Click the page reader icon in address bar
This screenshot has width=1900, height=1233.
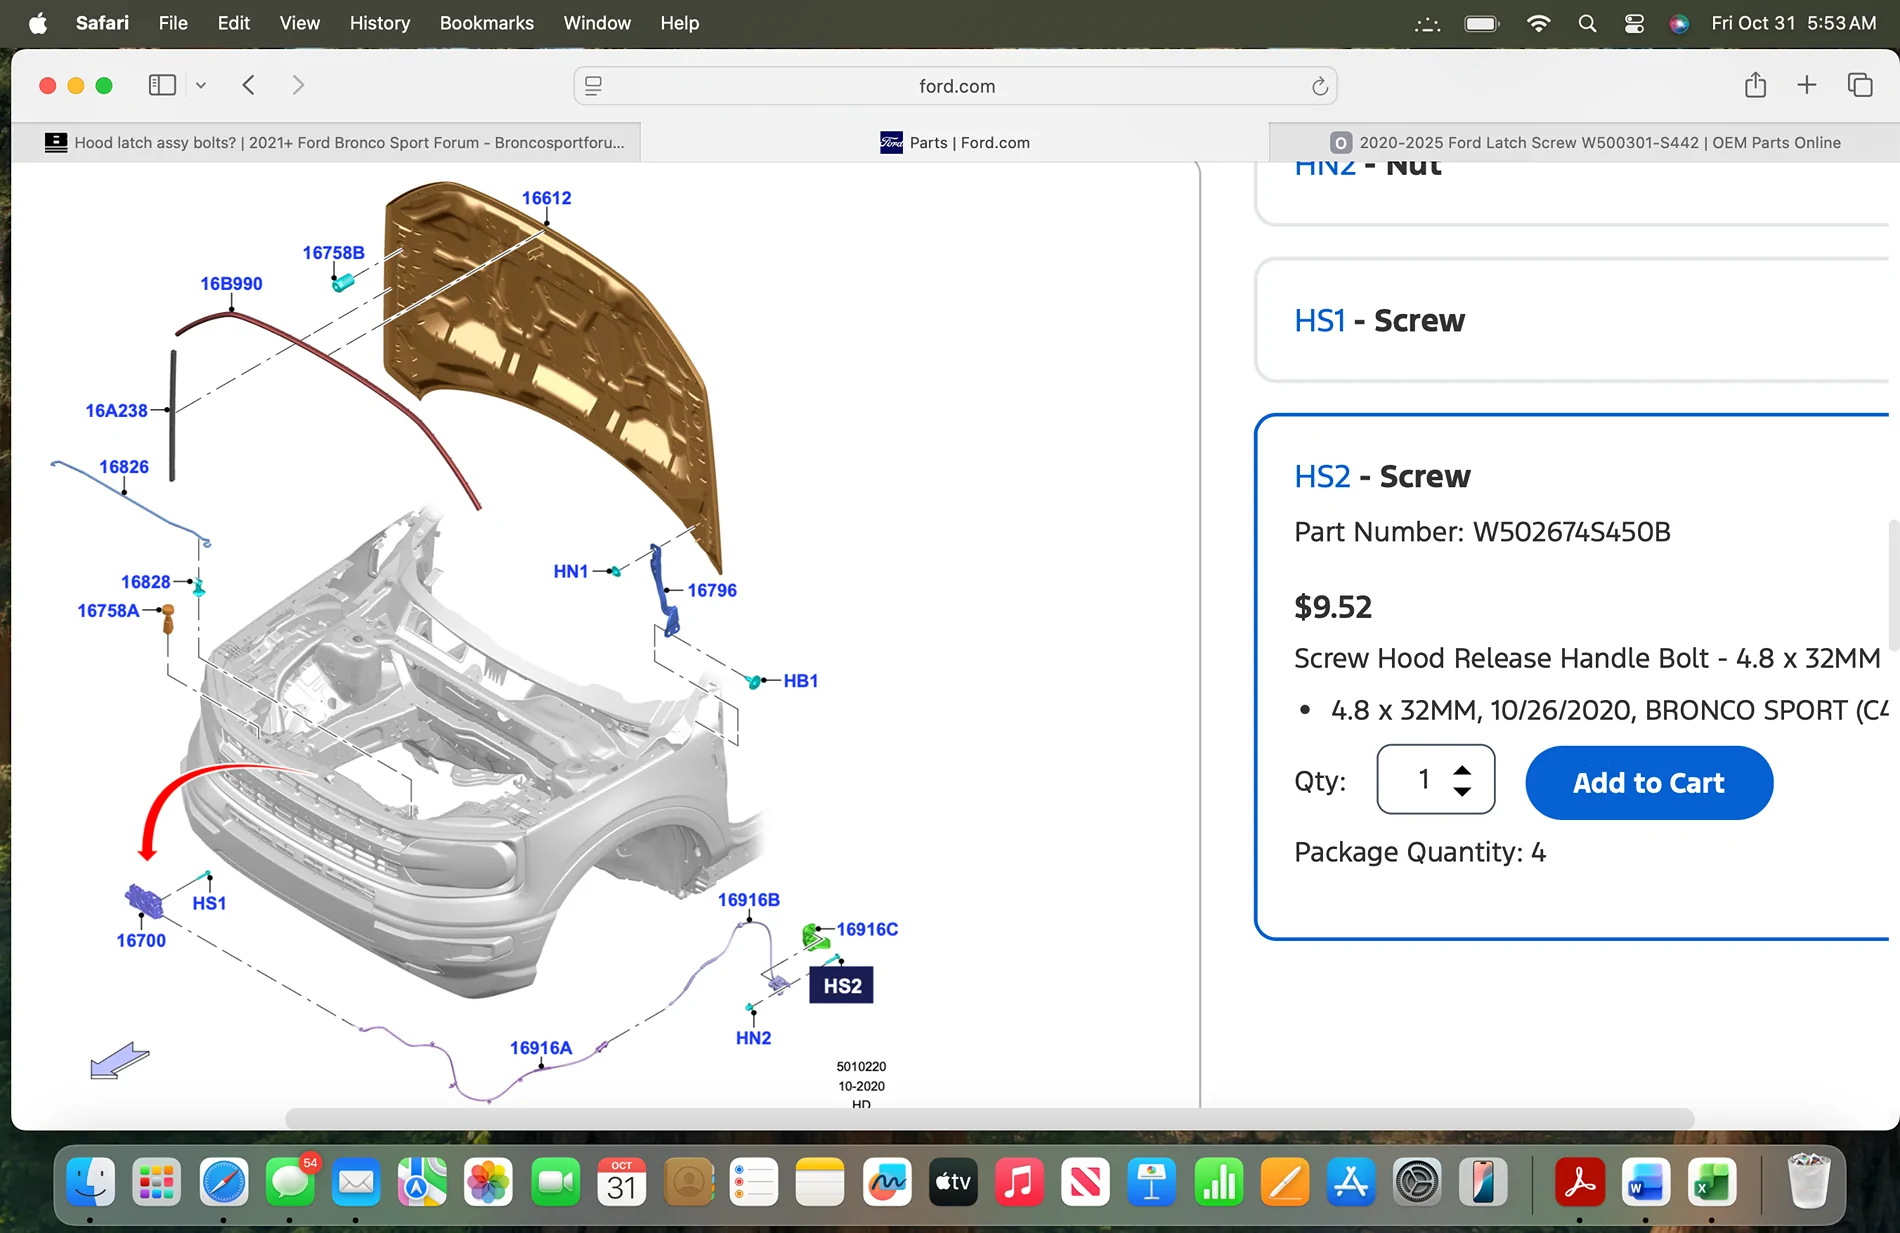(x=593, y=86)
